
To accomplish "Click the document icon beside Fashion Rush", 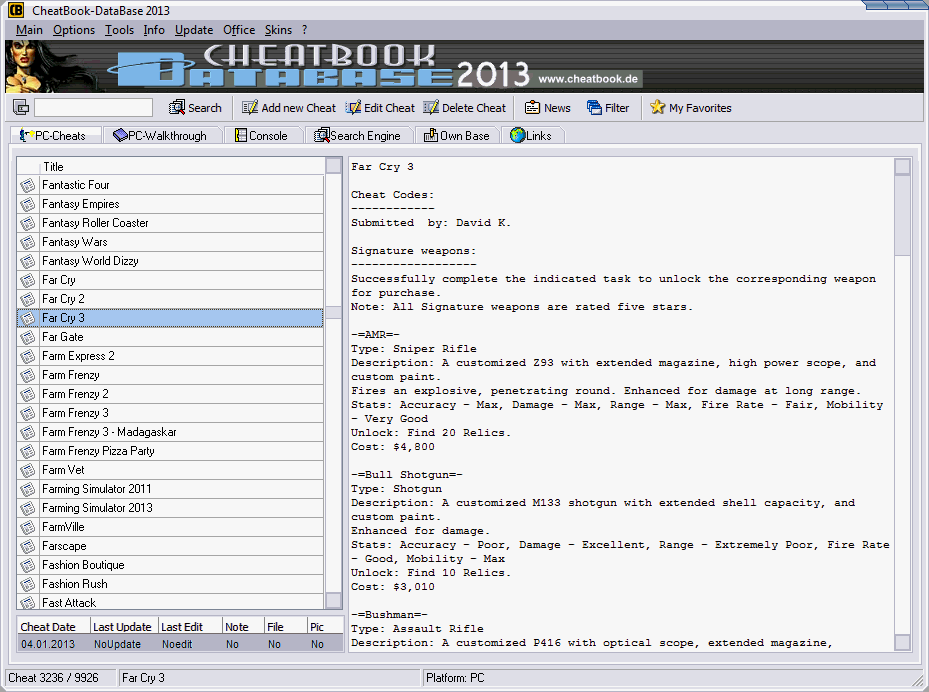I will tap(28, 584).
